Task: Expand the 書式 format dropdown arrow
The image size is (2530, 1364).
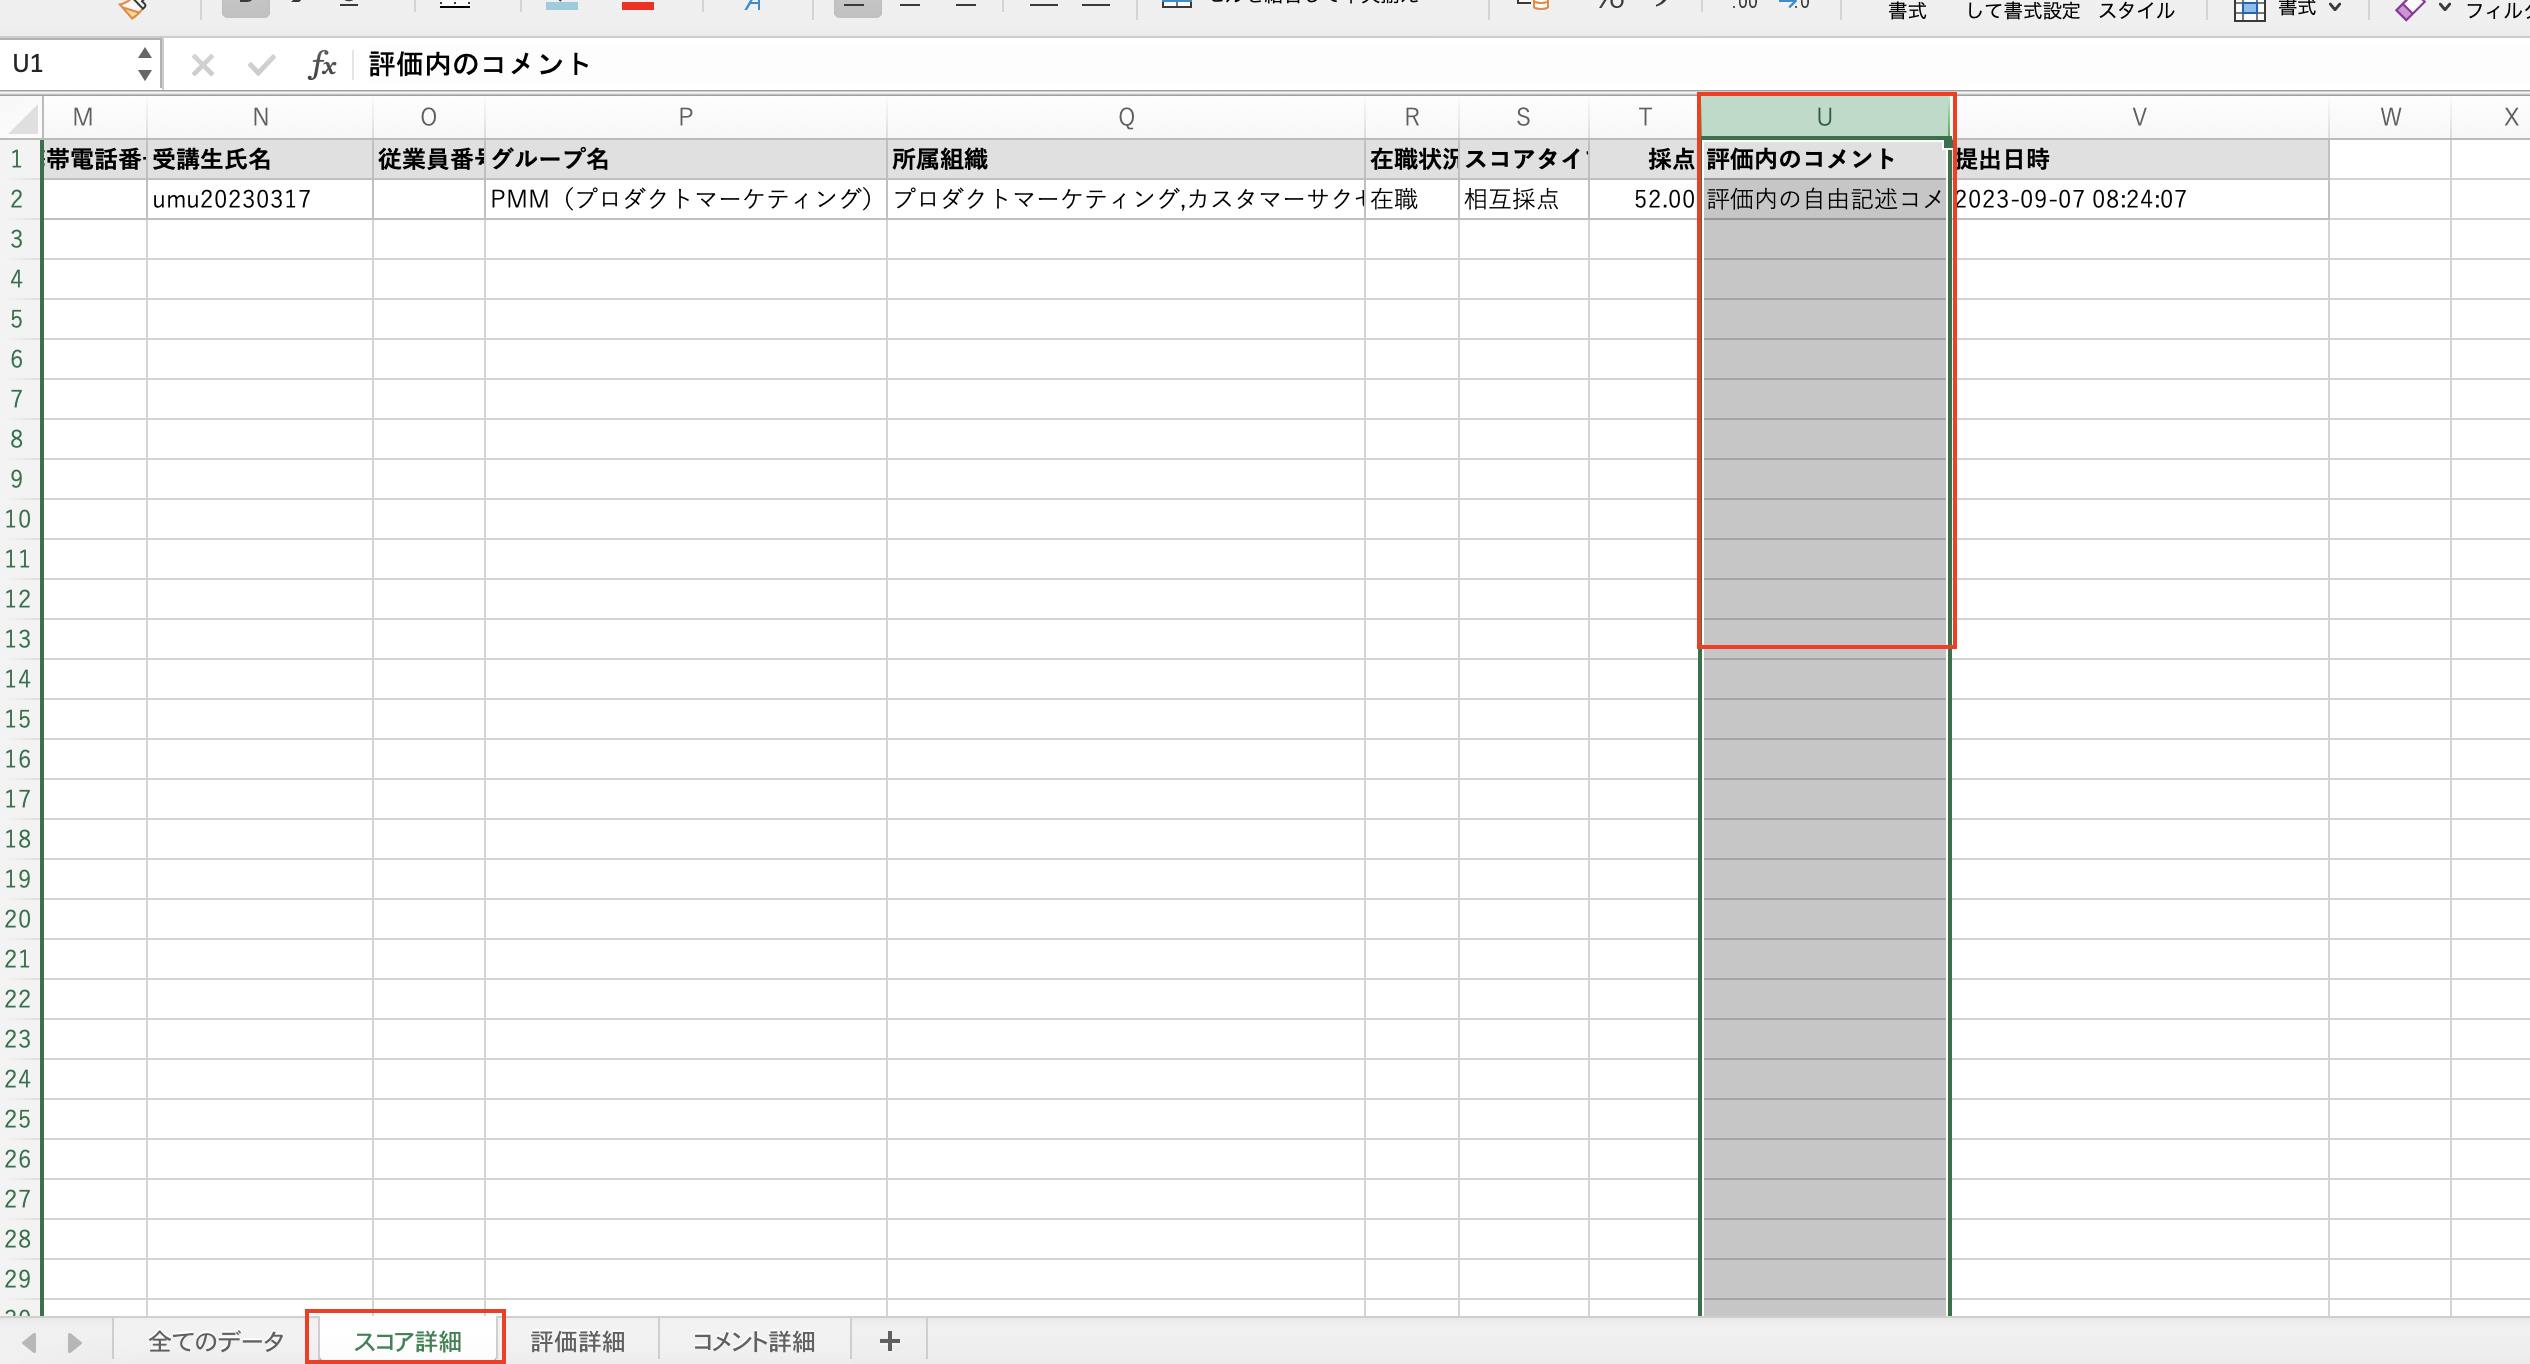Action: pyautogui.click(x=2335, y=8)
